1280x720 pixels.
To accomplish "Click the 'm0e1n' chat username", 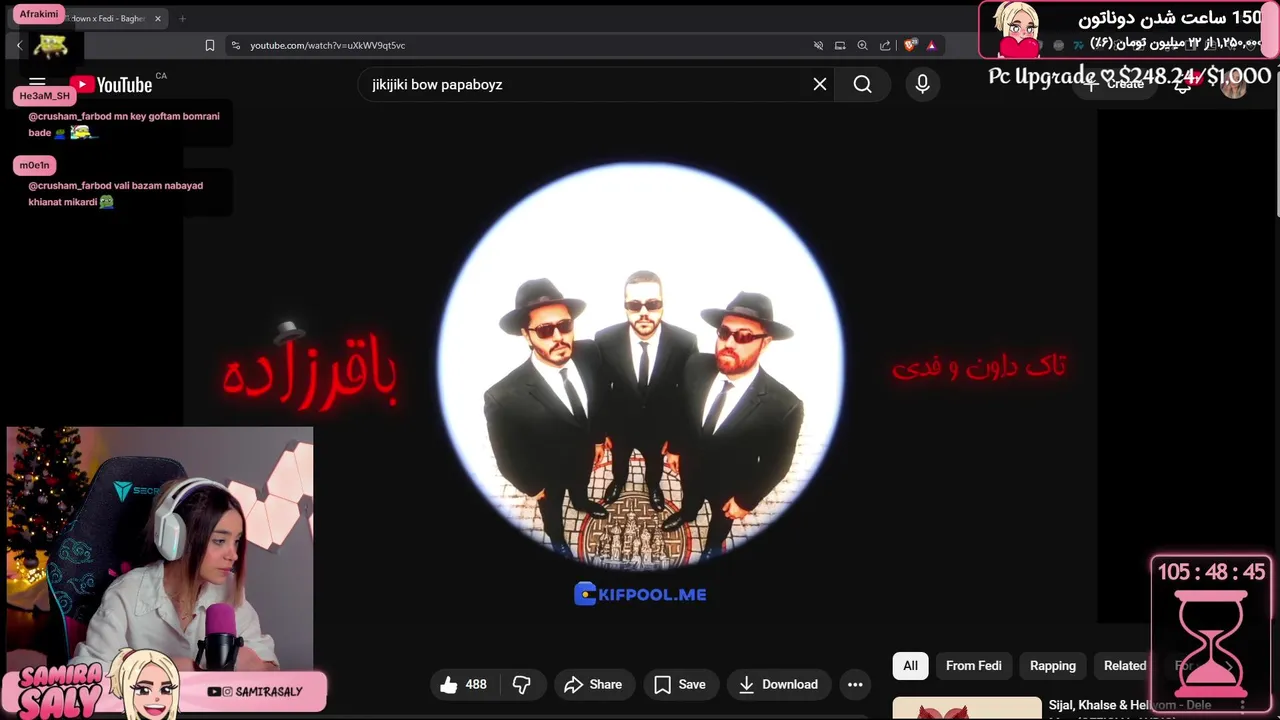I will [x=34, y=165].
